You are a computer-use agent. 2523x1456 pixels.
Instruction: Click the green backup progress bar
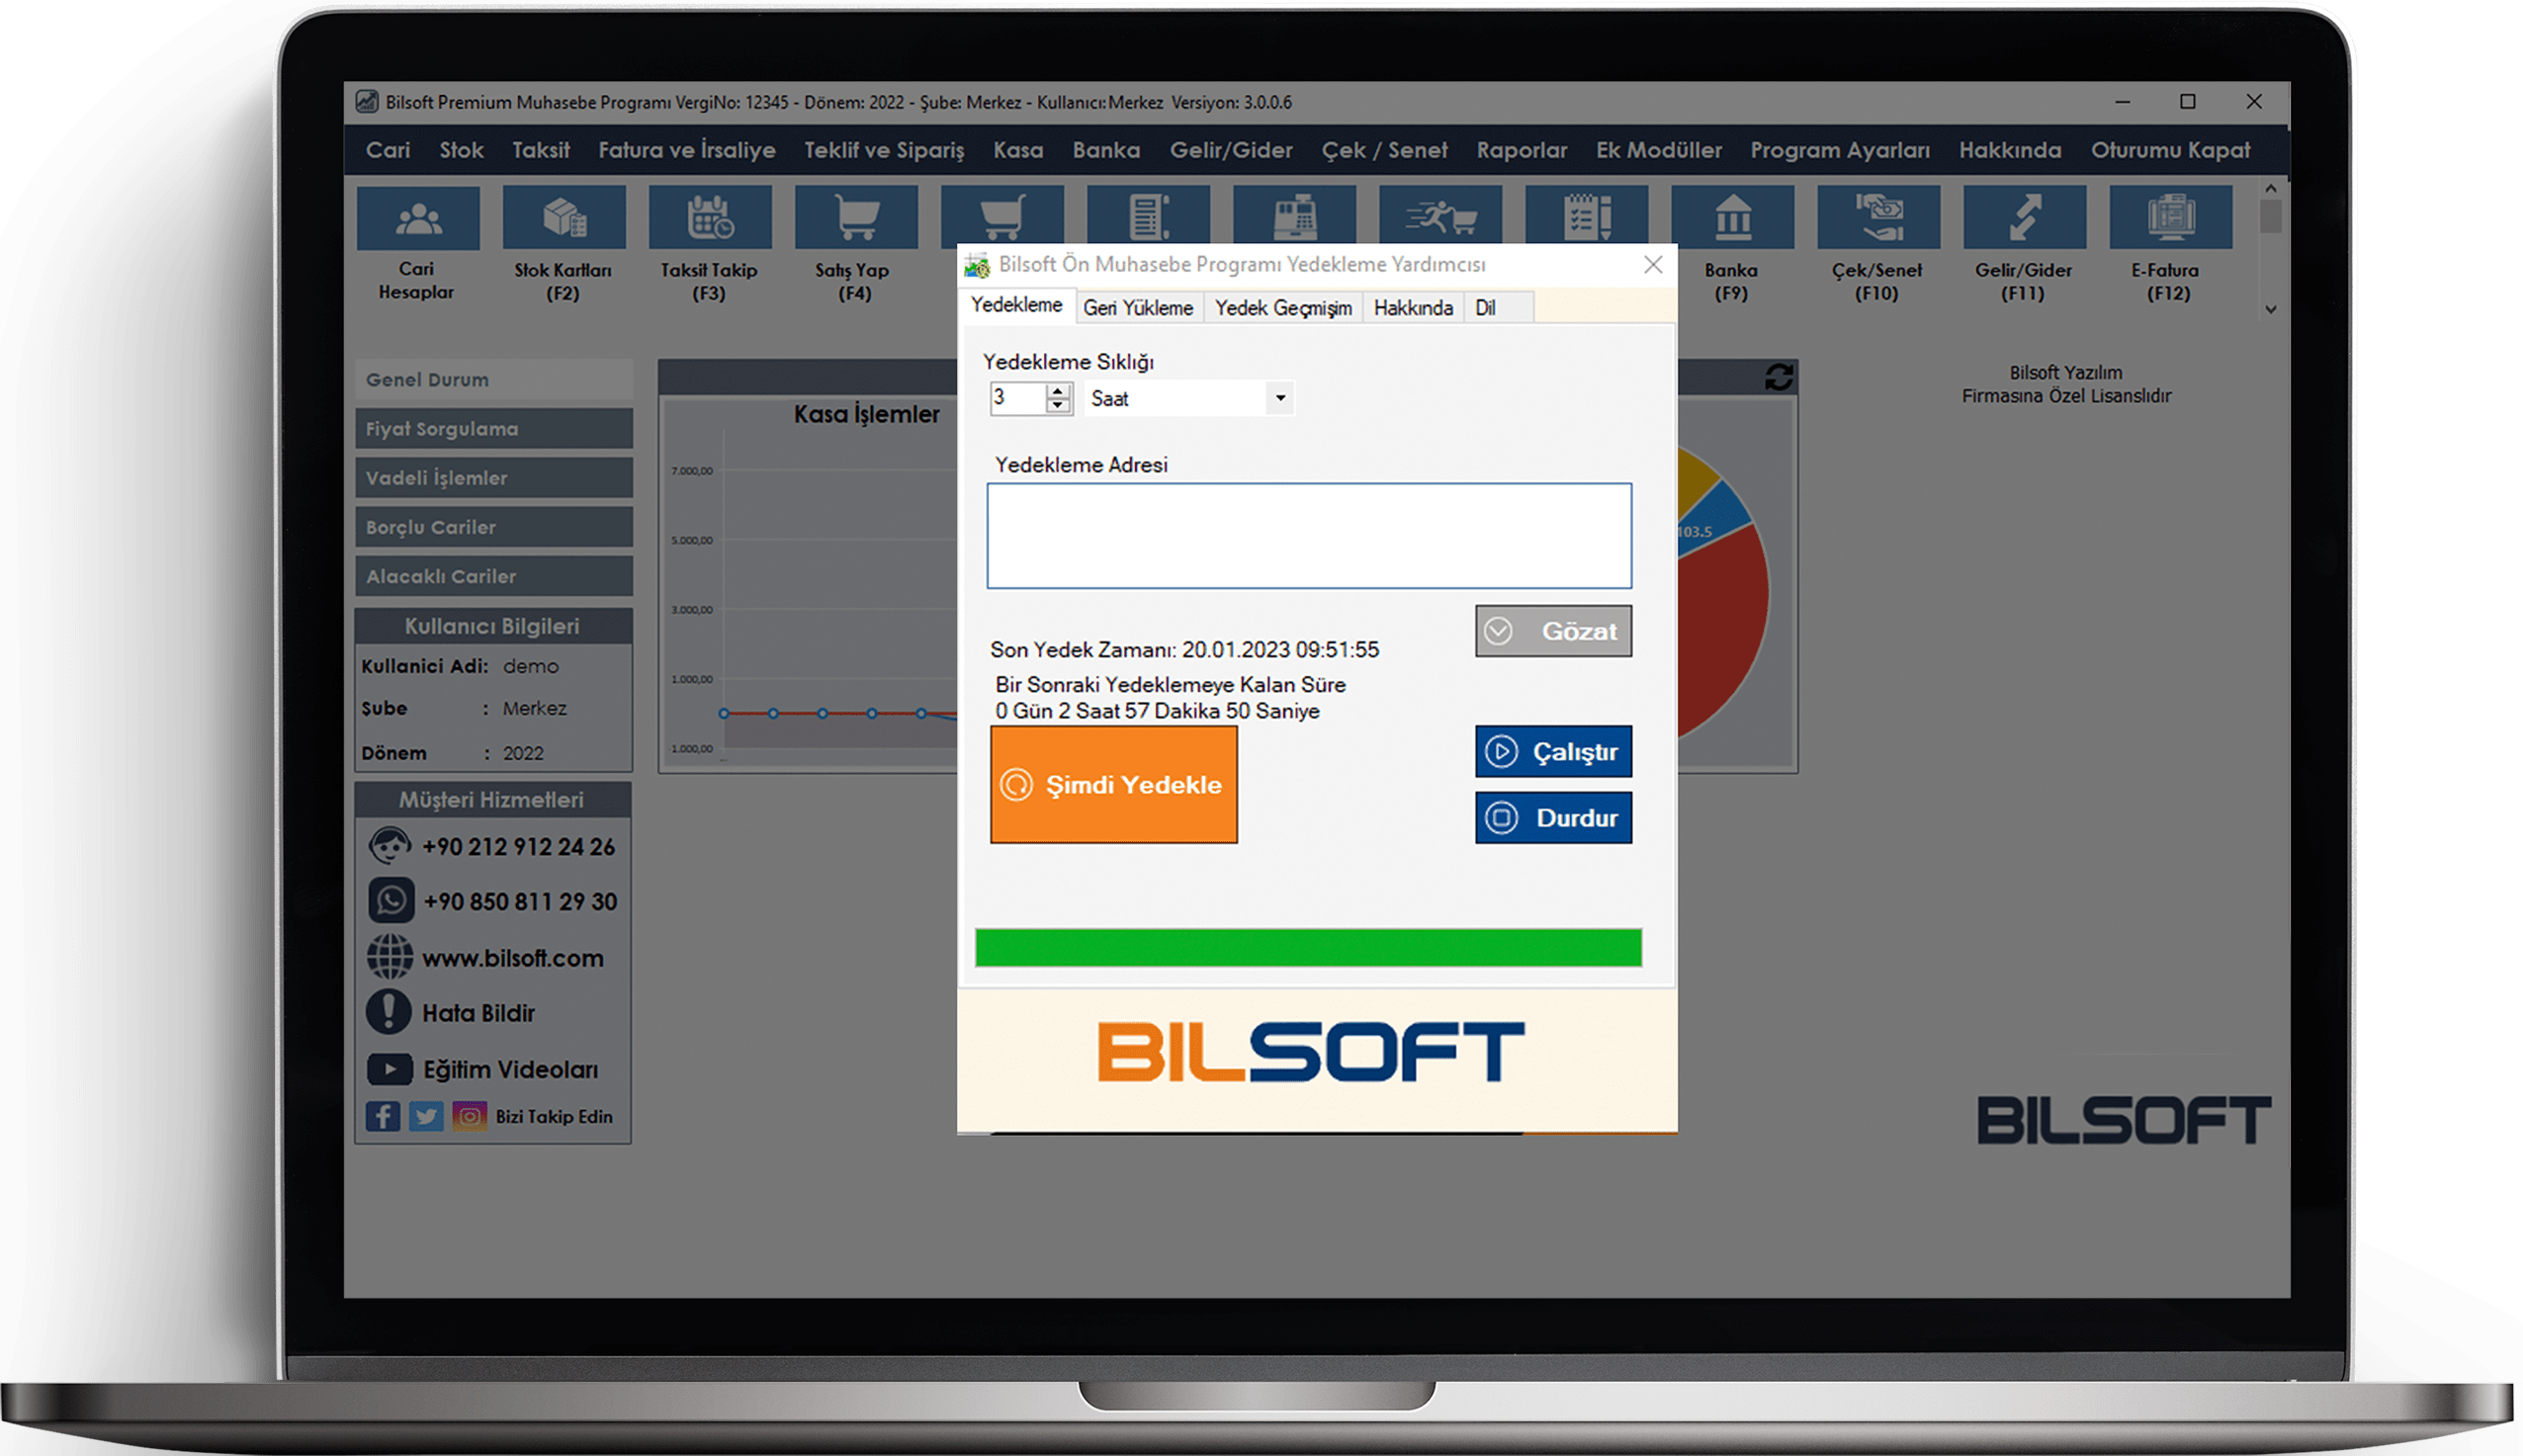[1308, 947]
